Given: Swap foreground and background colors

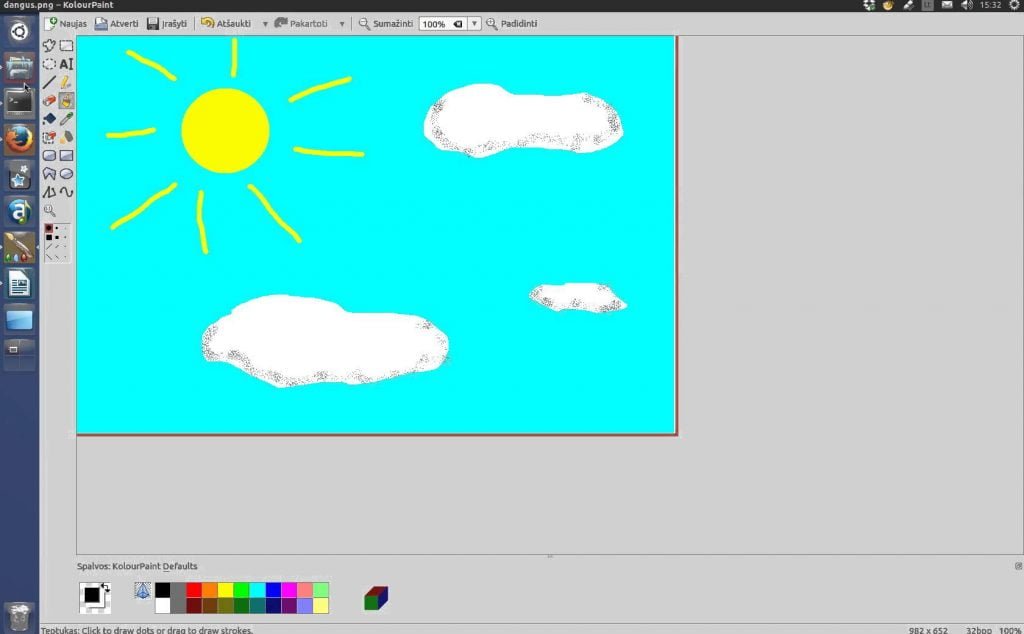Looking at the screenshot, I should pos(106,588).
